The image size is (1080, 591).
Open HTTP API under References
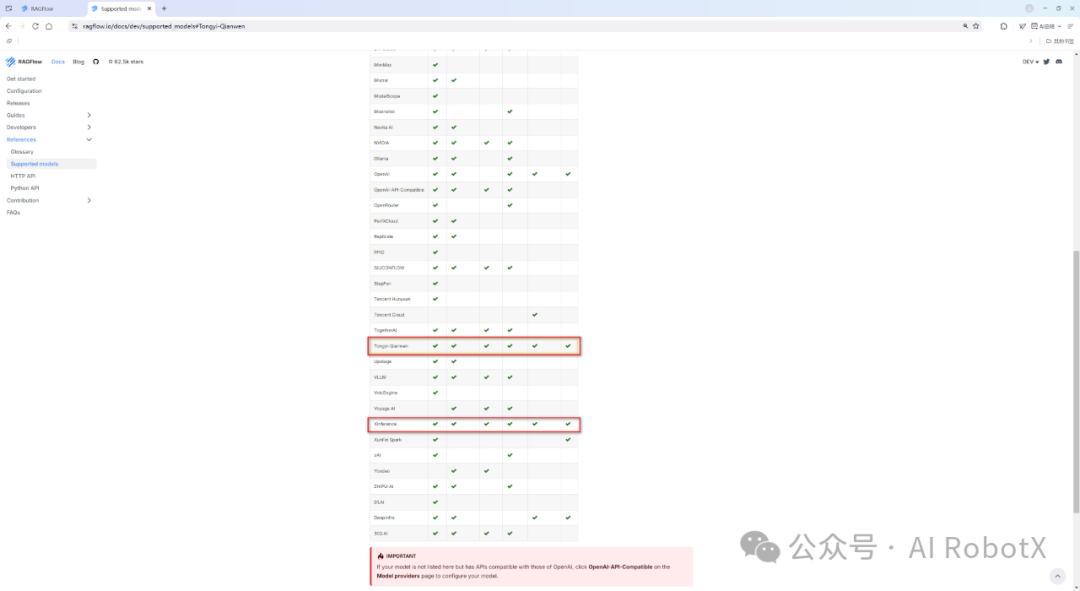point(23,176)
